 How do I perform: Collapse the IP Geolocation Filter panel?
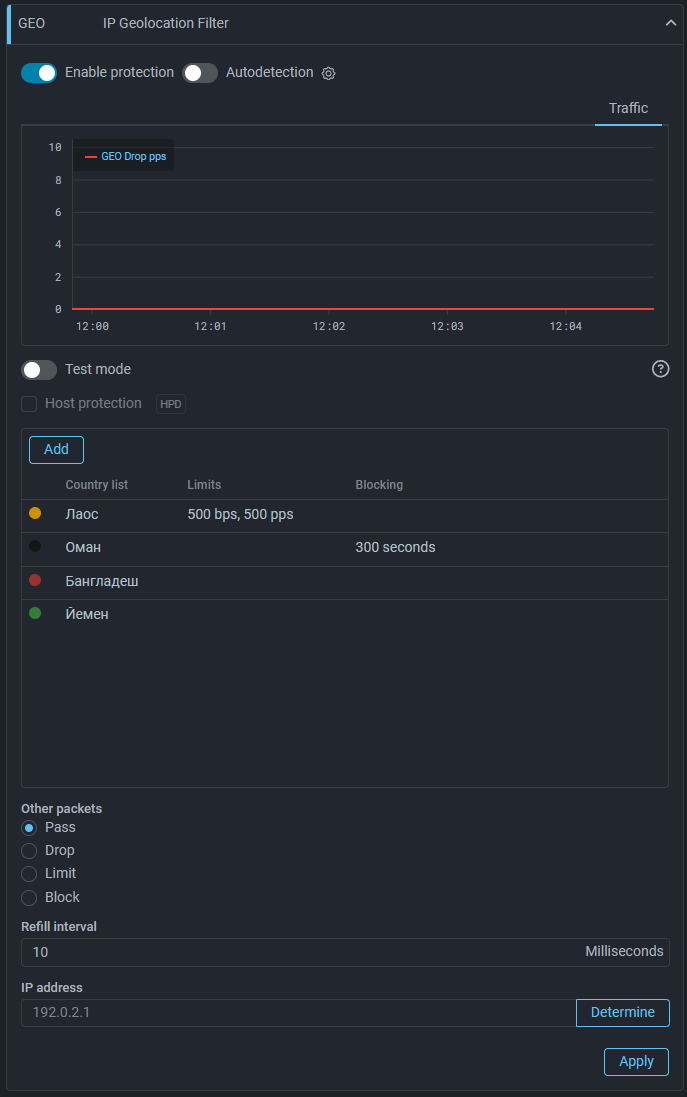[671, 23]
